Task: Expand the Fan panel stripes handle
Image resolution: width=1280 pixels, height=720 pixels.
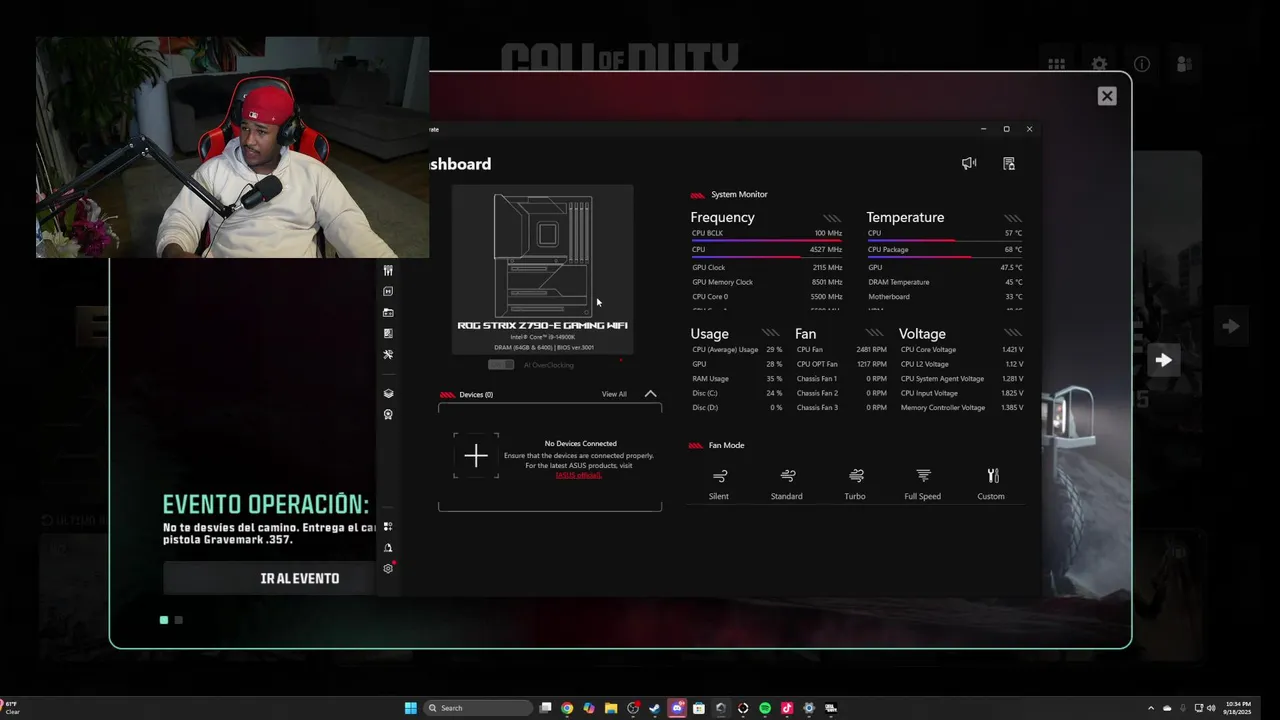Action: [876, 333]
